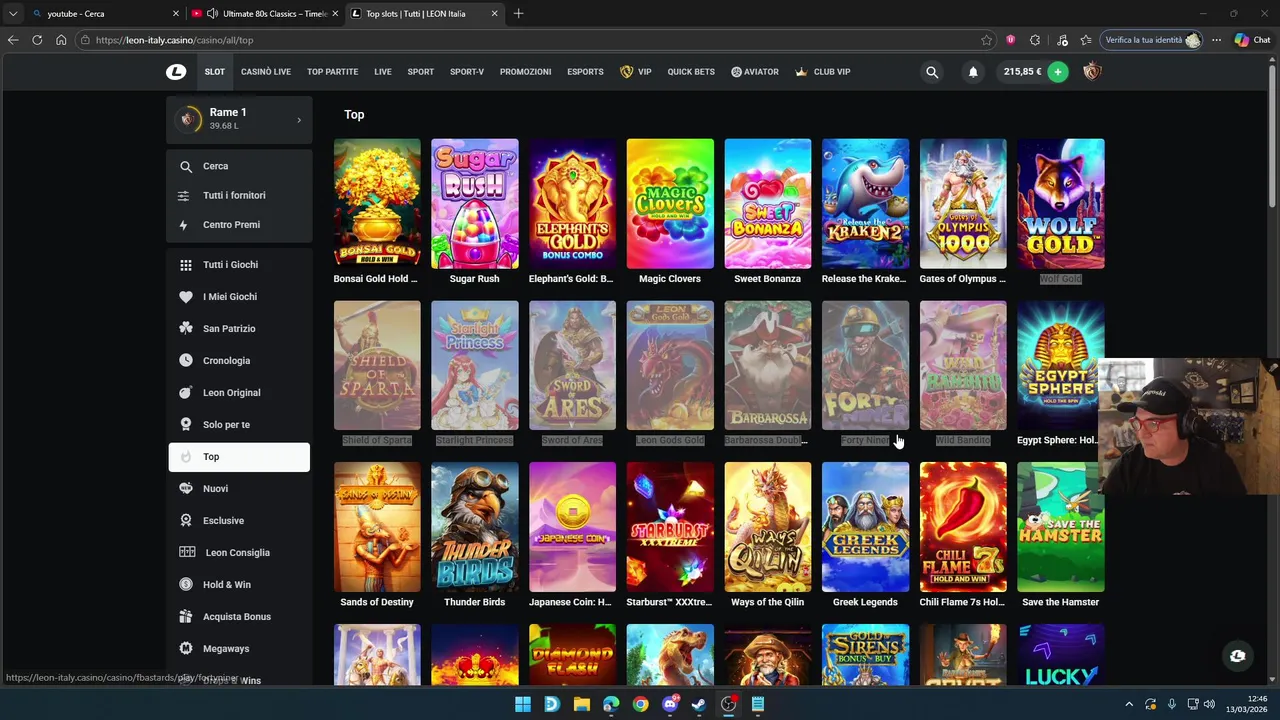Select Leon Consiglia category
1280x720 pixels.
[239, 552]
